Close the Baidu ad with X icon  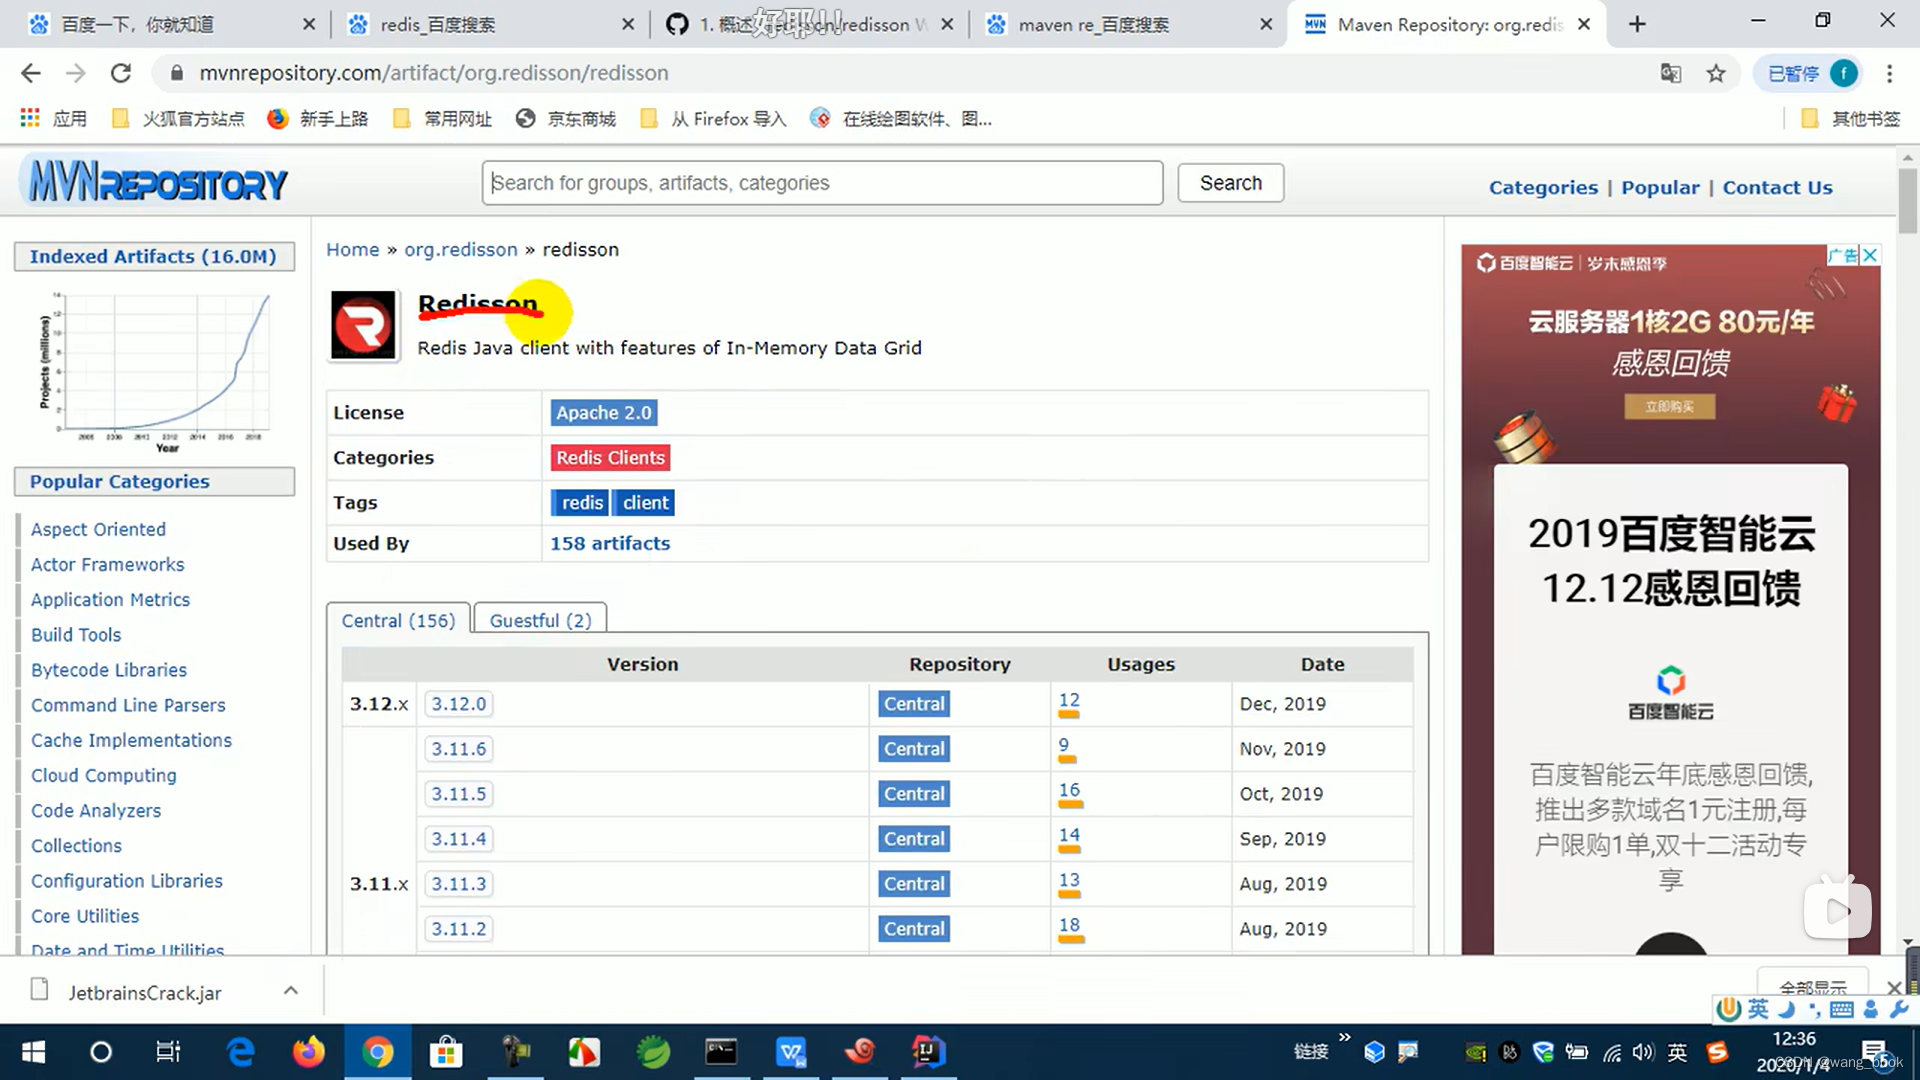[1870, 255]
